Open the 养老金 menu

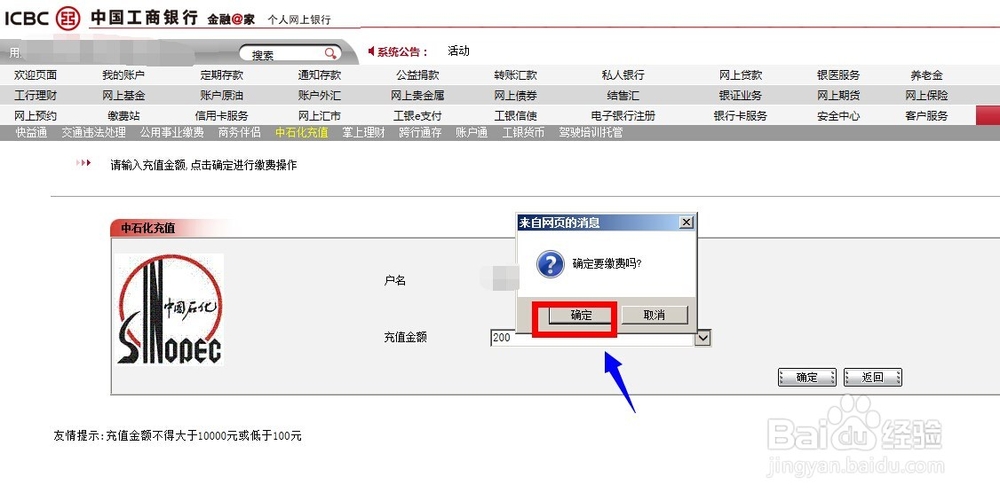tap(926, 75)
